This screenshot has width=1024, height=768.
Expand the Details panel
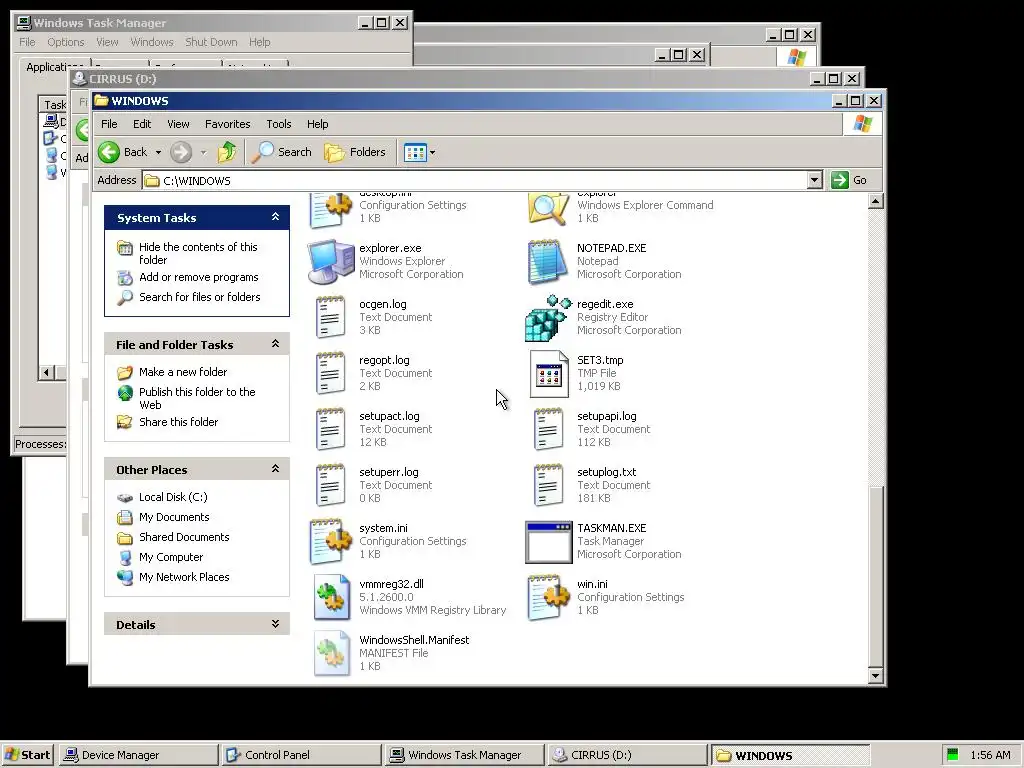[x=276, y=624]
